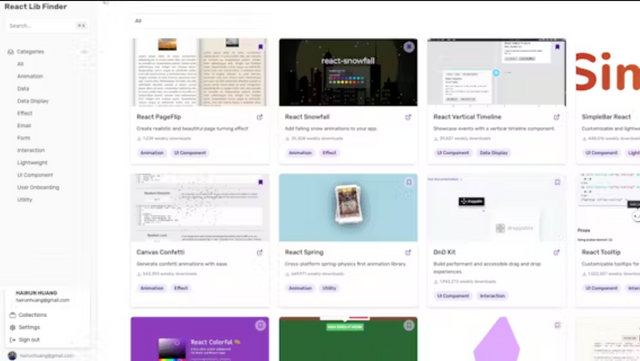Click Animation tag on React PageFlip card
Screen dimensions: 640x361
tap(152, 153)
